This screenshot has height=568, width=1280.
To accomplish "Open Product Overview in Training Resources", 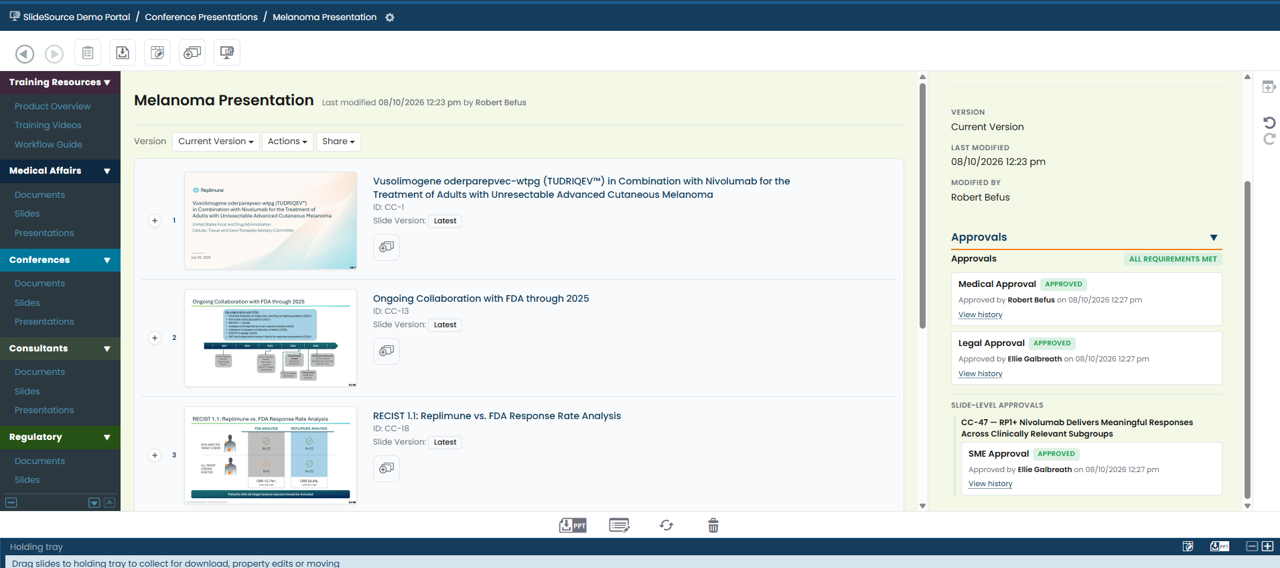I will click(x=52, y=106).
